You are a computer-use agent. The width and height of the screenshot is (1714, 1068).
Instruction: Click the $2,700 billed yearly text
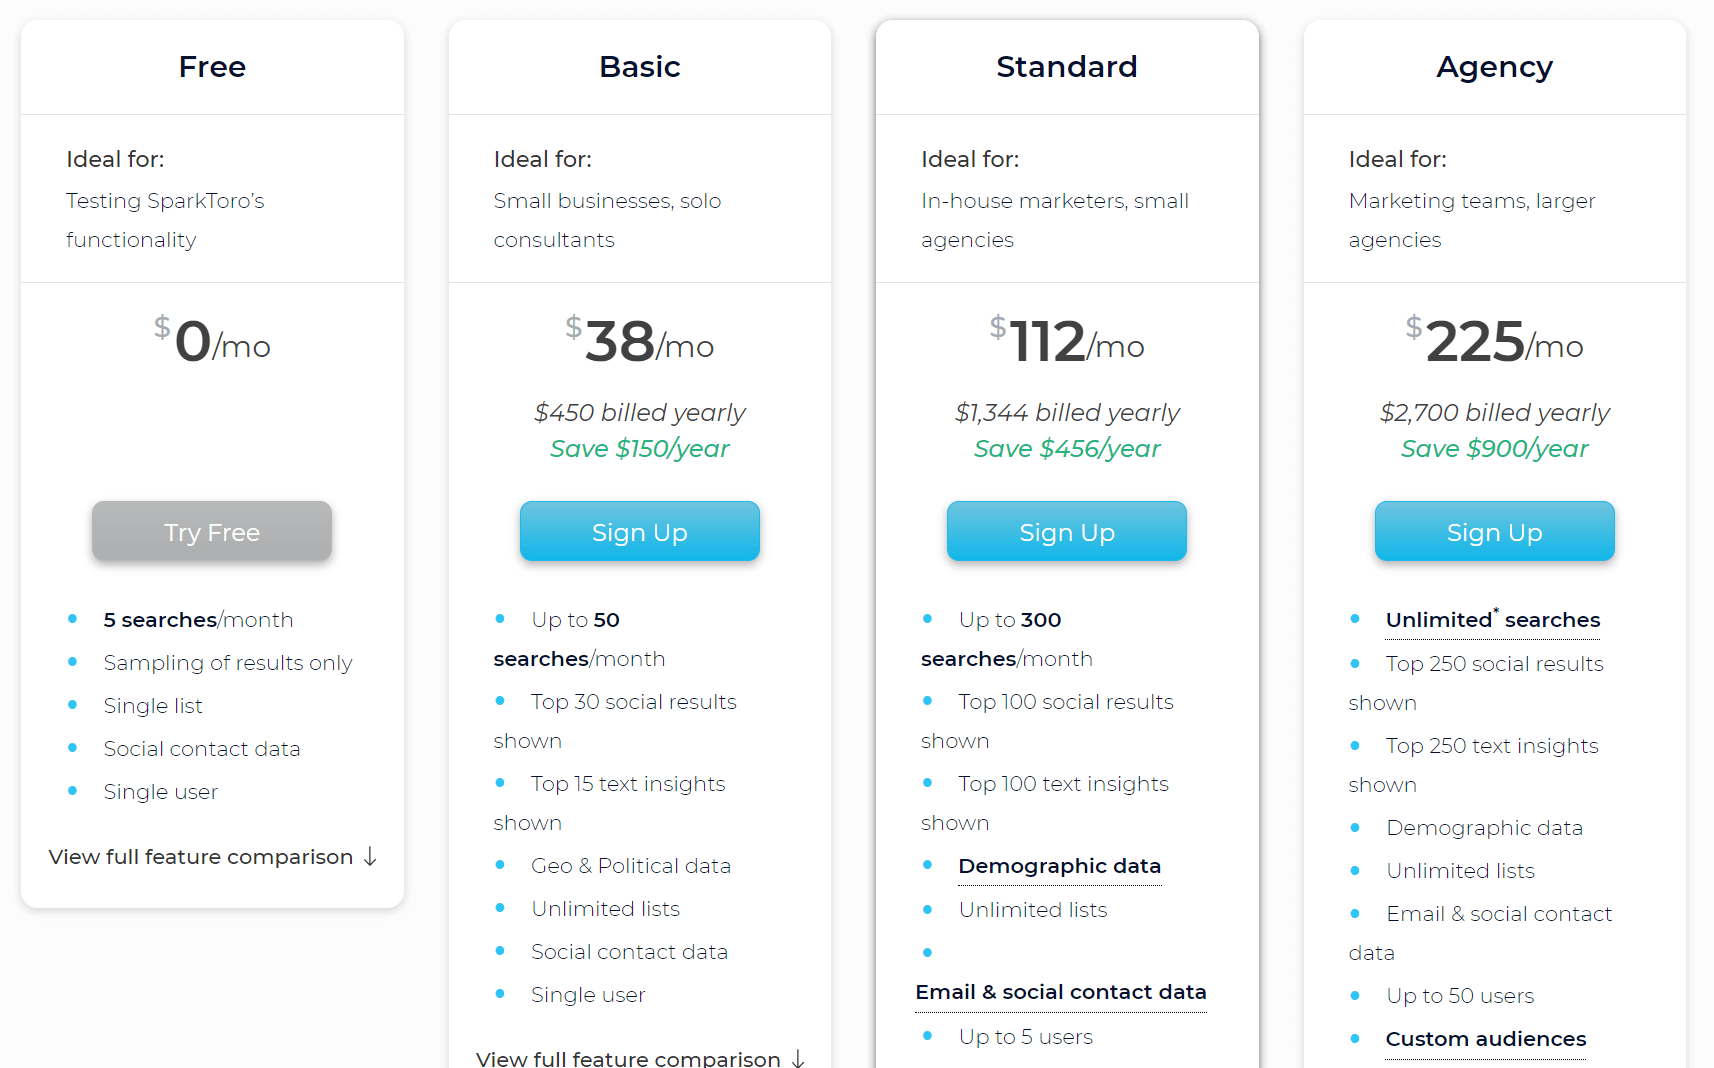click(x=1495, y=413)
